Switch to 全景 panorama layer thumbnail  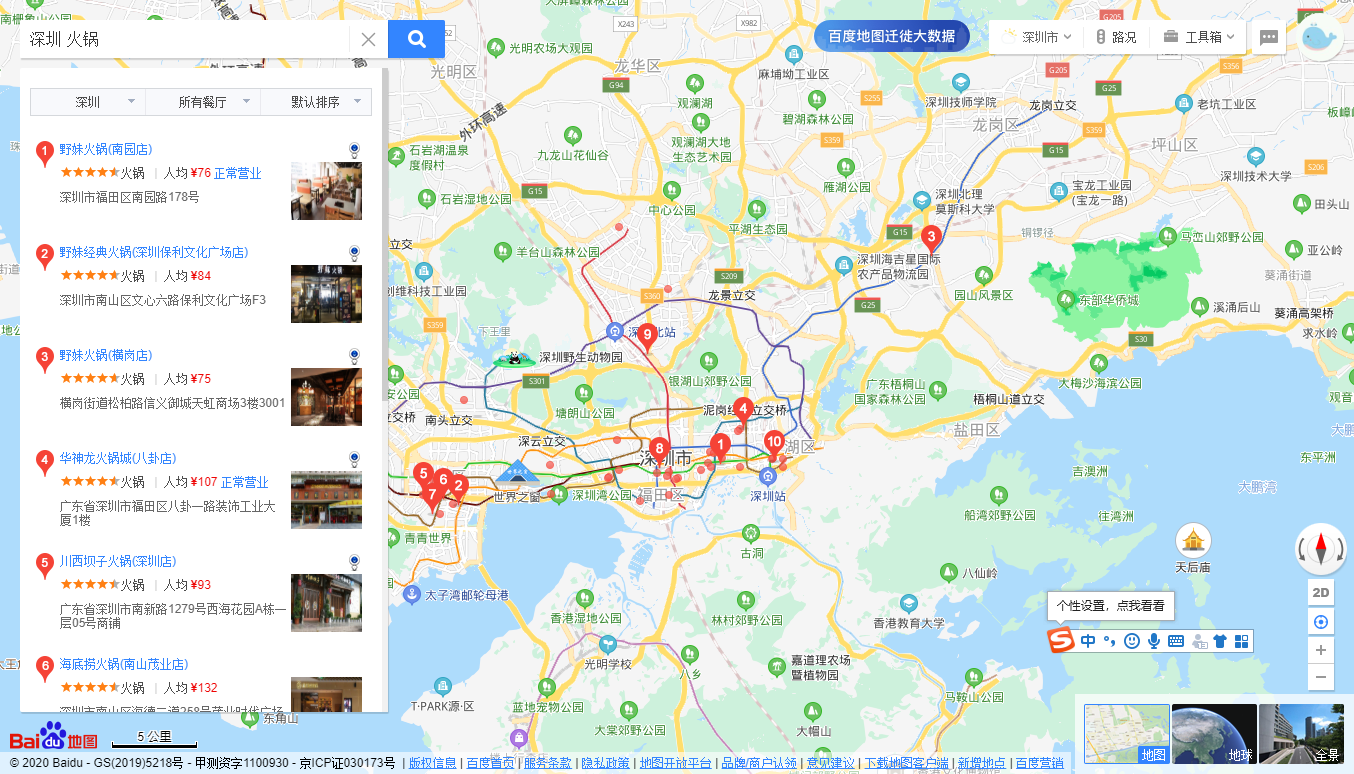1301,734
